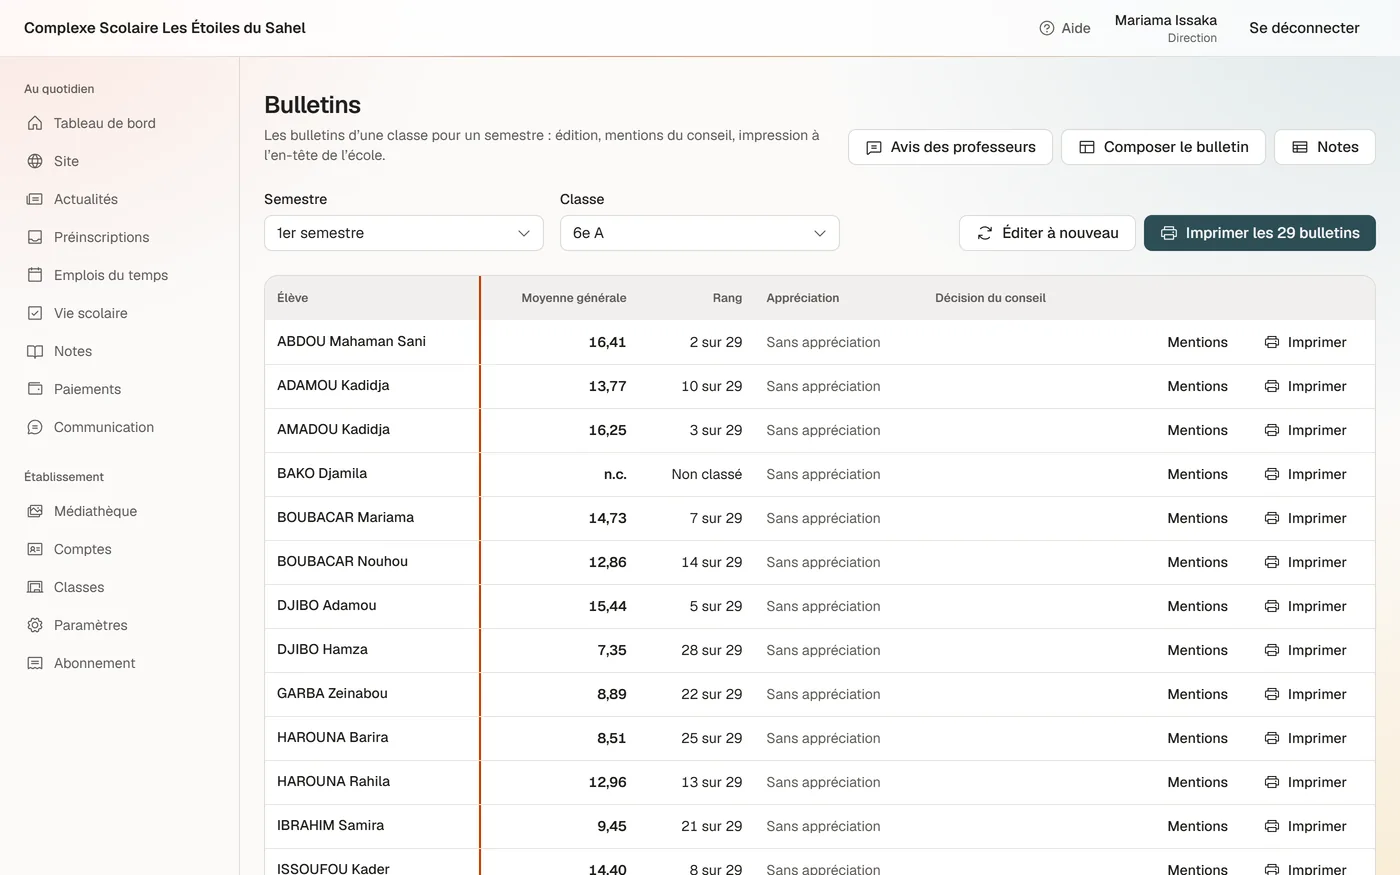Click the Médiathèque images icon

[x=35, y=511]
